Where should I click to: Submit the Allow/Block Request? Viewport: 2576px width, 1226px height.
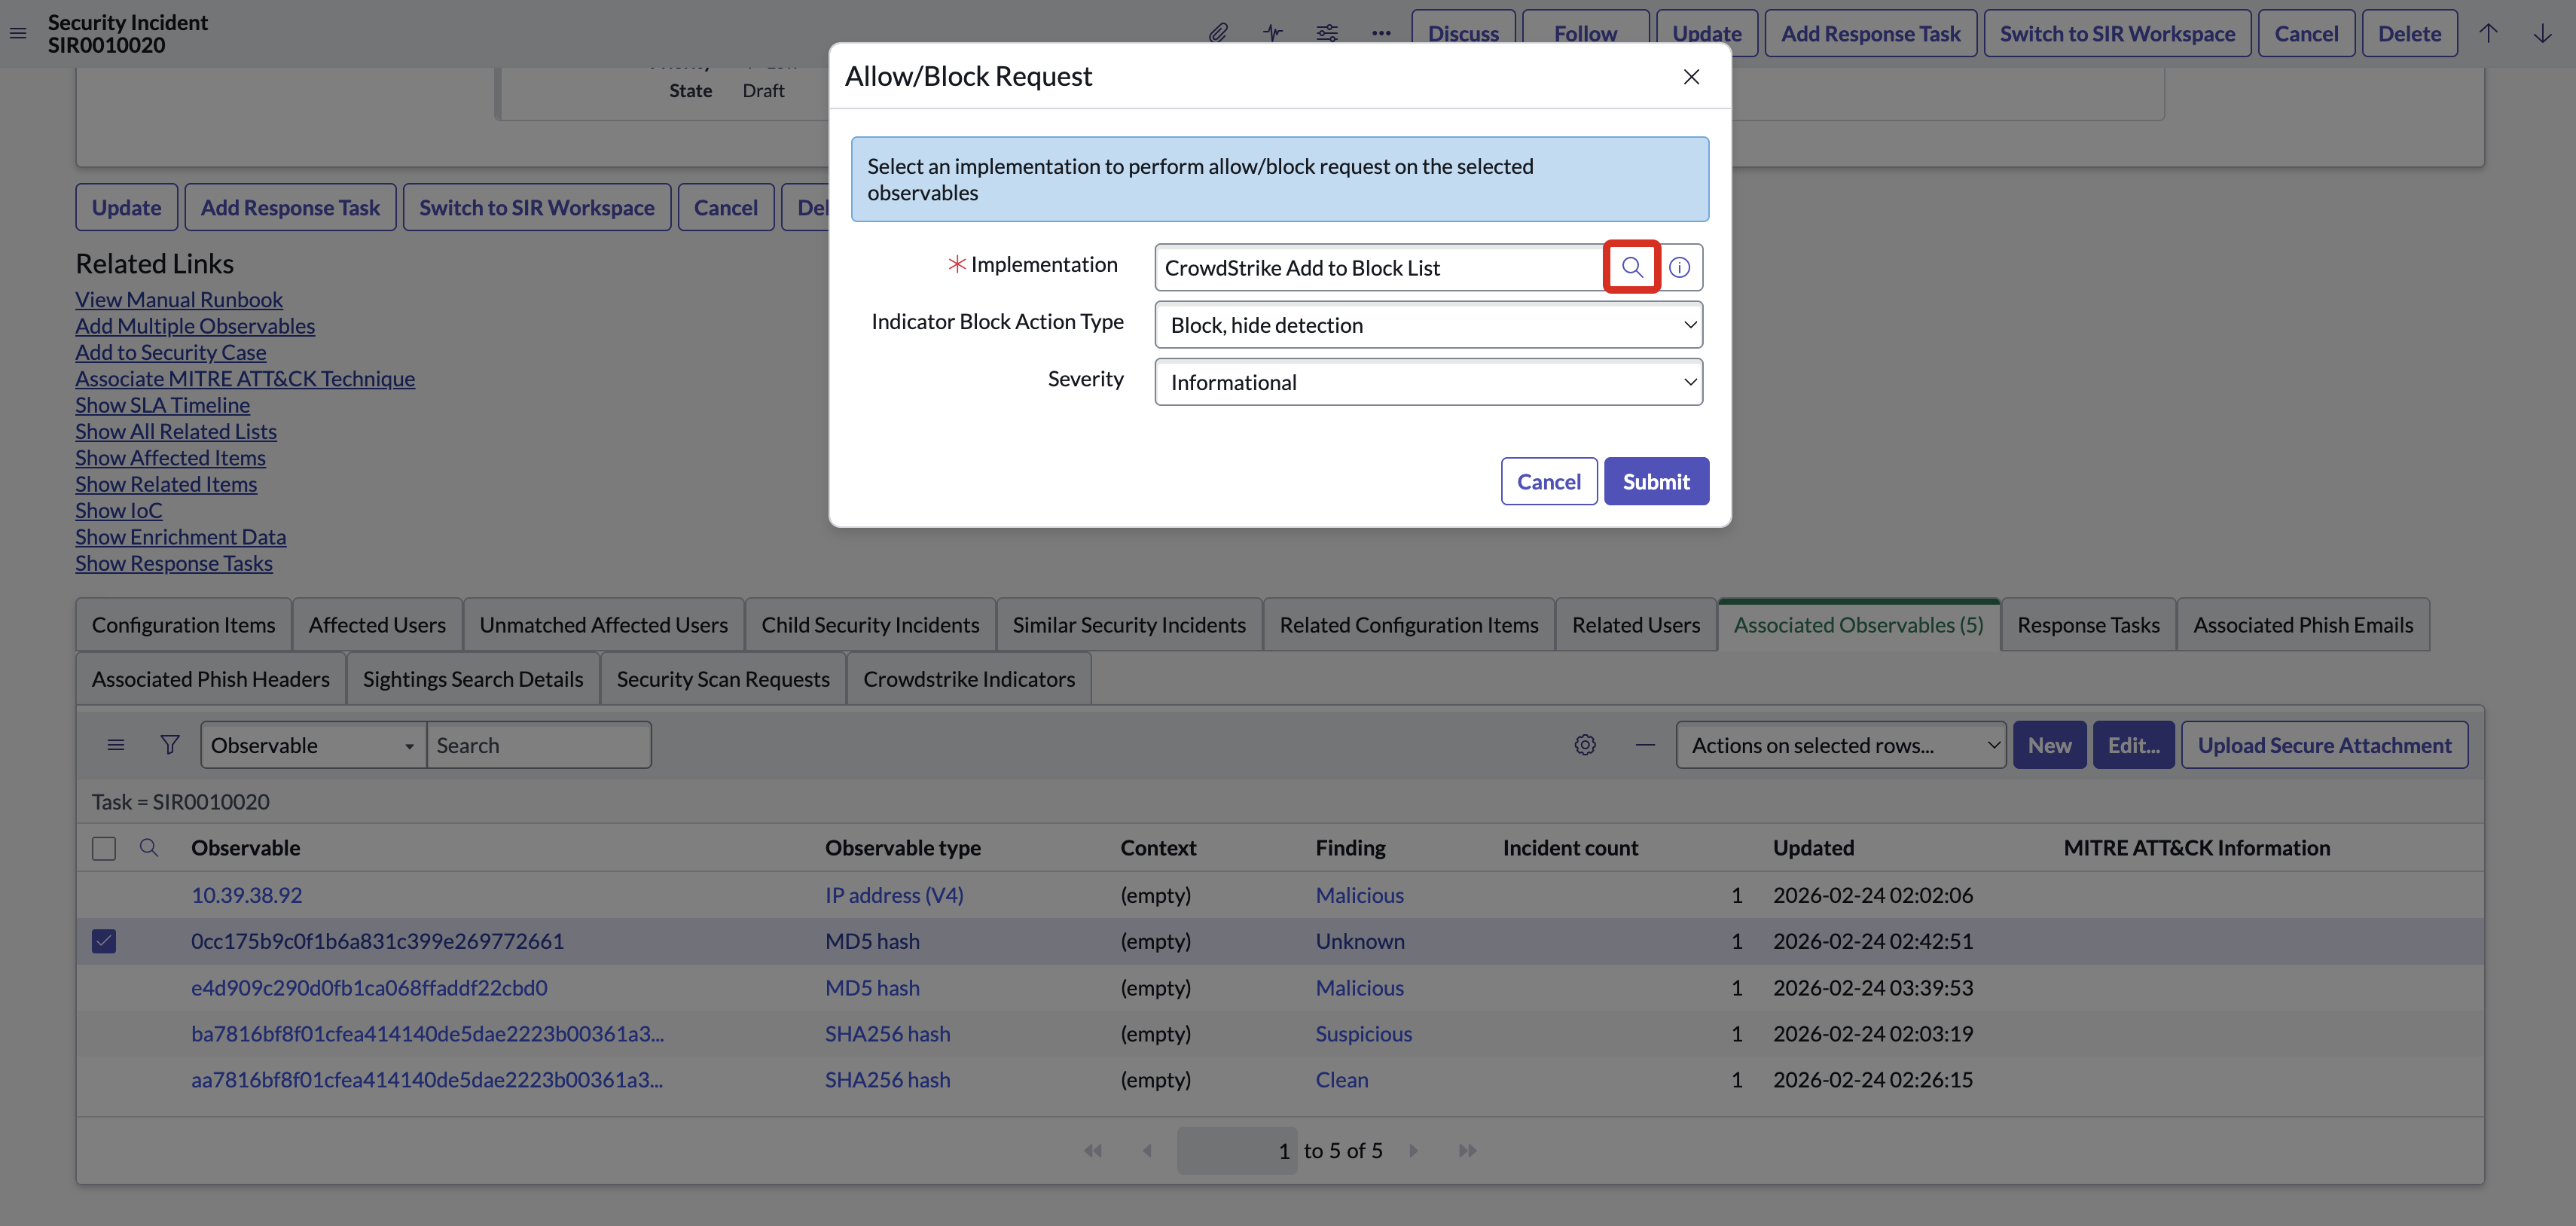click(1656, 482)
